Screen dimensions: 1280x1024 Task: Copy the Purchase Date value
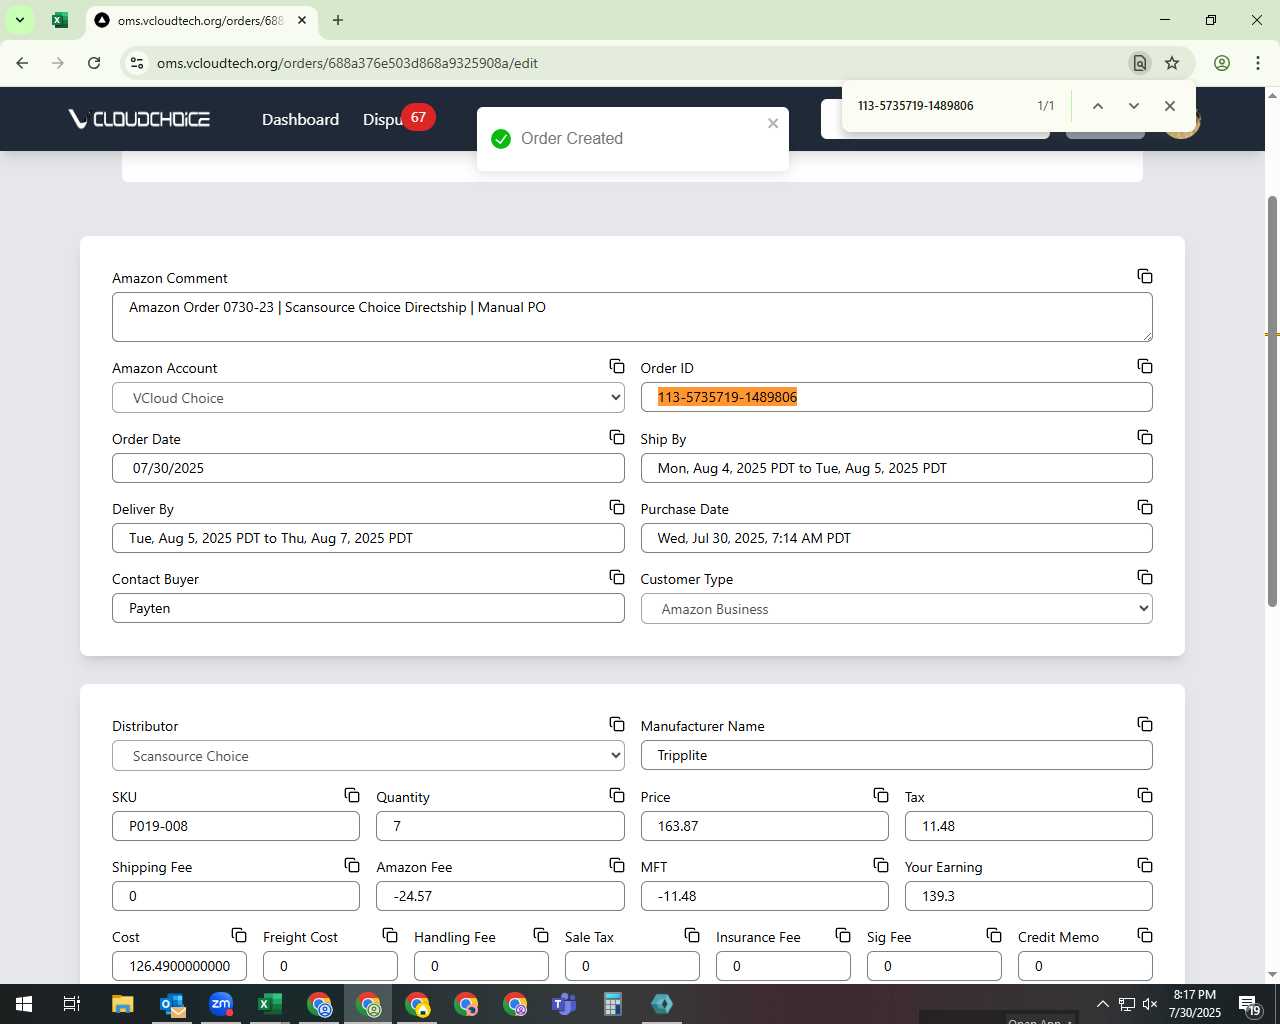[1145, 507]
